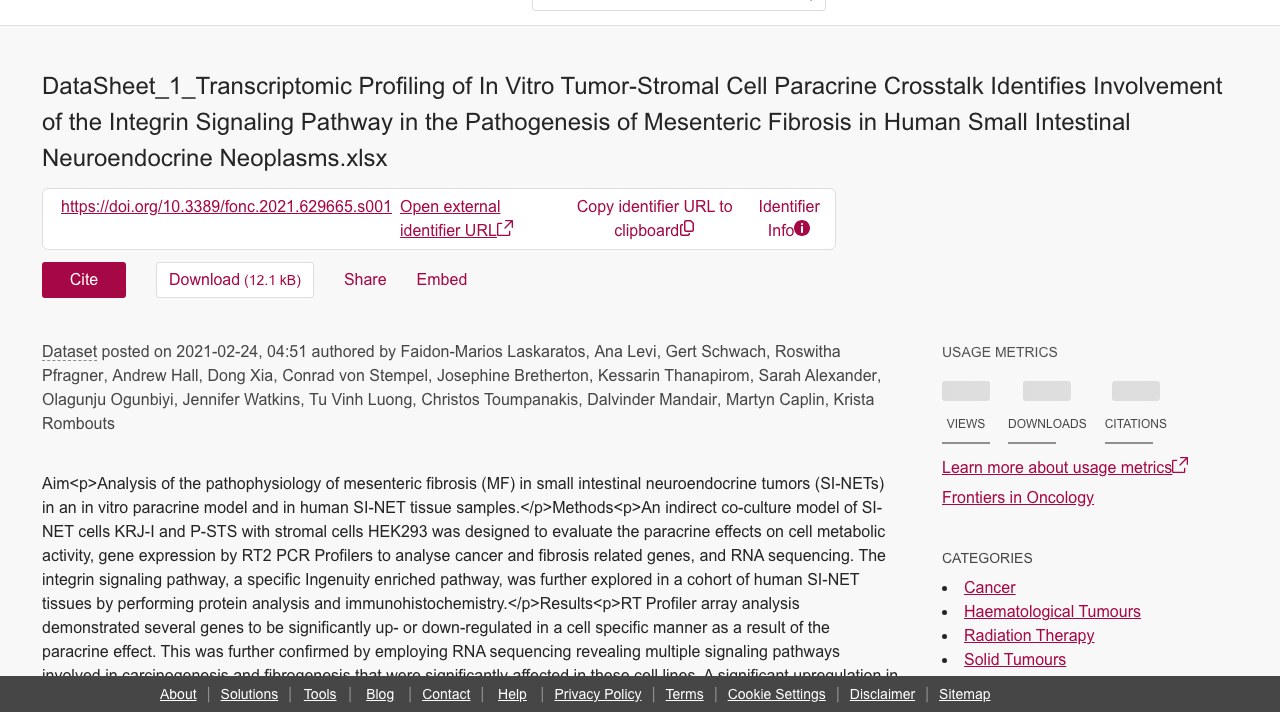The width and height of the screenshot is (1280, 720).
Task: Select the Downloads metric tab
Action: click(x=1047, y=412)
